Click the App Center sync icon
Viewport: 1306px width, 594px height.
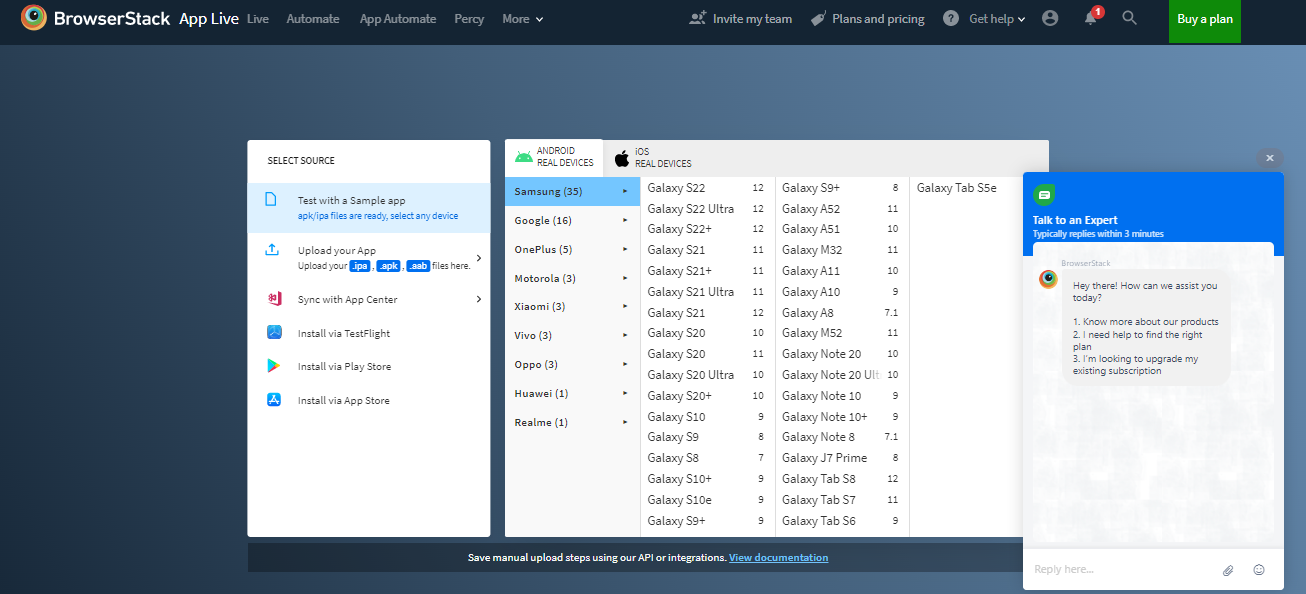274,299
